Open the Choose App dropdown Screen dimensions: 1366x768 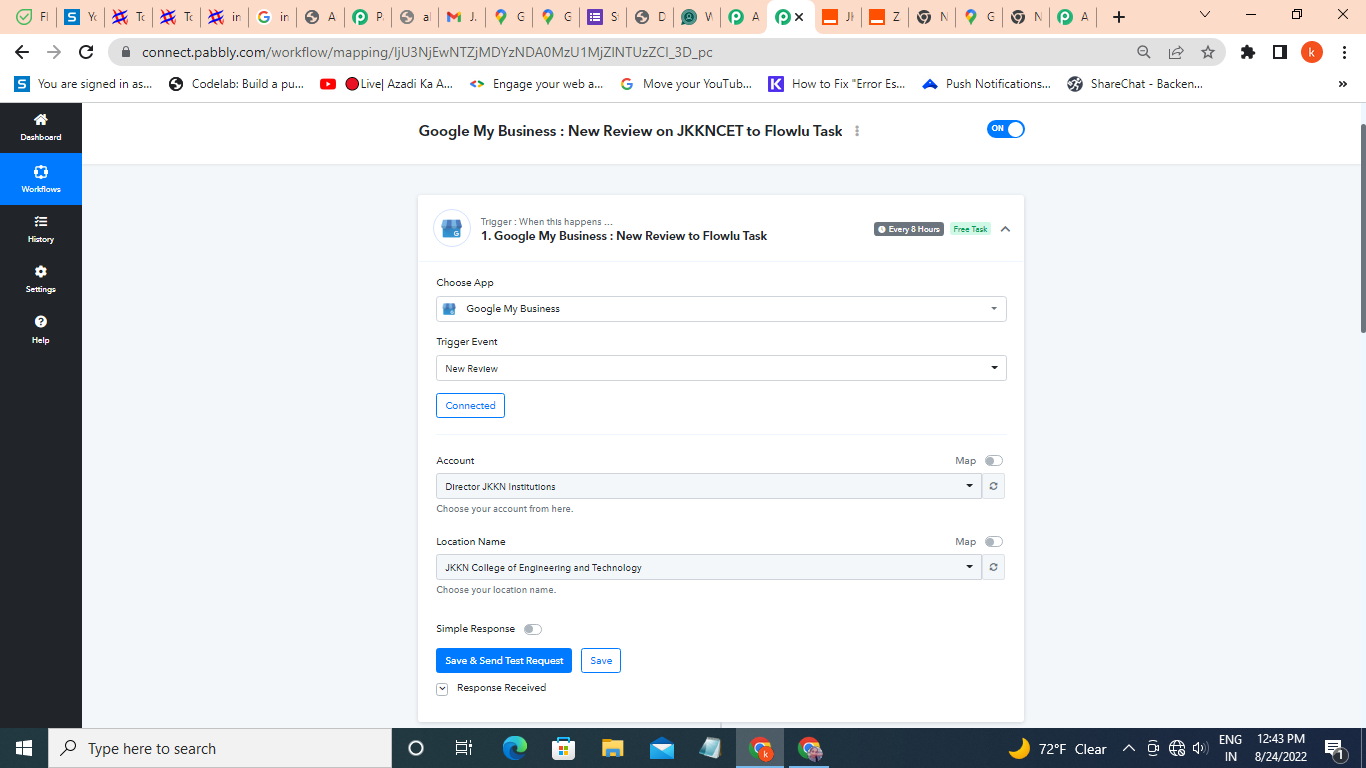tap(721, 309)
